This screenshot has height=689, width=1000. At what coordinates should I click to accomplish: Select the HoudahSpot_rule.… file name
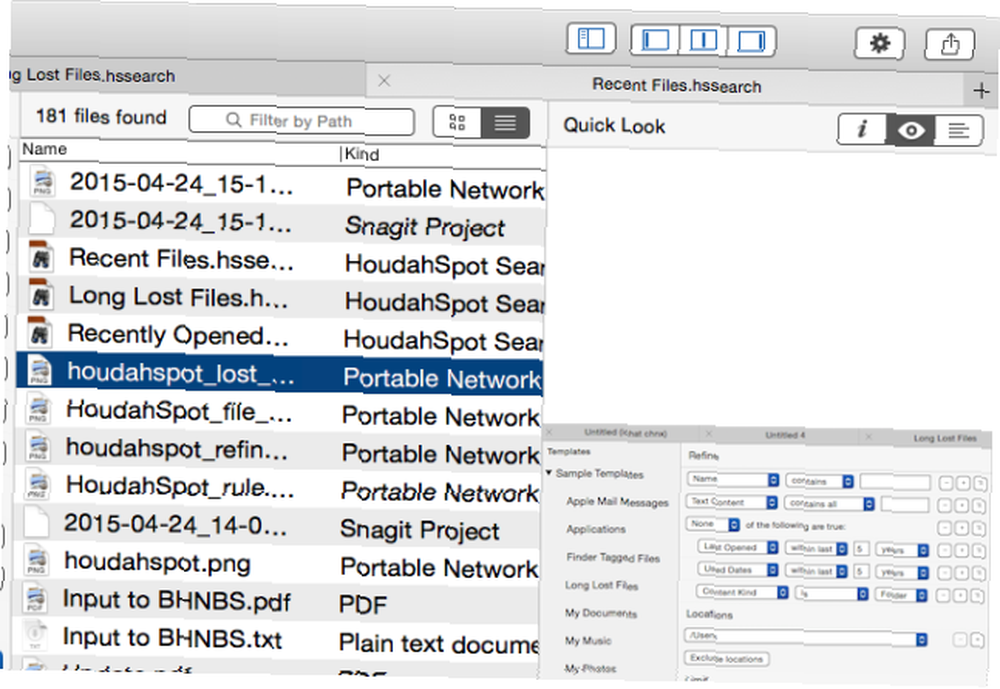pos(180,487)
